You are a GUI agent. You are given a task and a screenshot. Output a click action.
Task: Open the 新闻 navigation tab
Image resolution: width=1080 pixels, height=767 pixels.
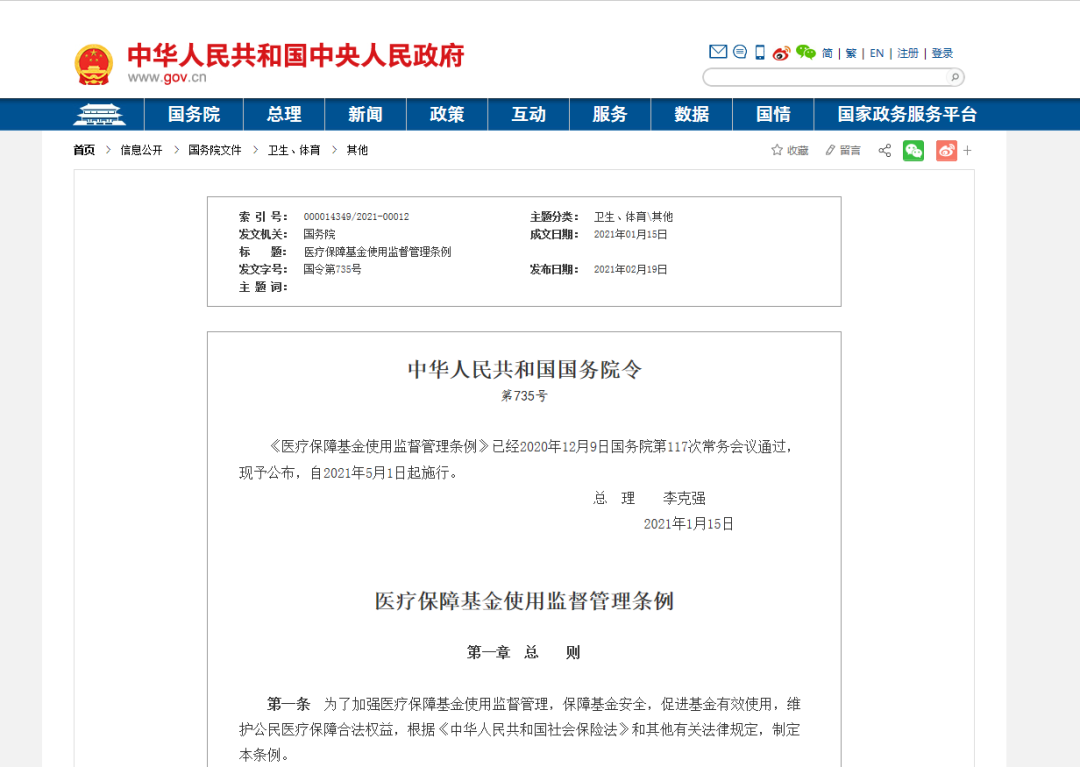point(365,114)
